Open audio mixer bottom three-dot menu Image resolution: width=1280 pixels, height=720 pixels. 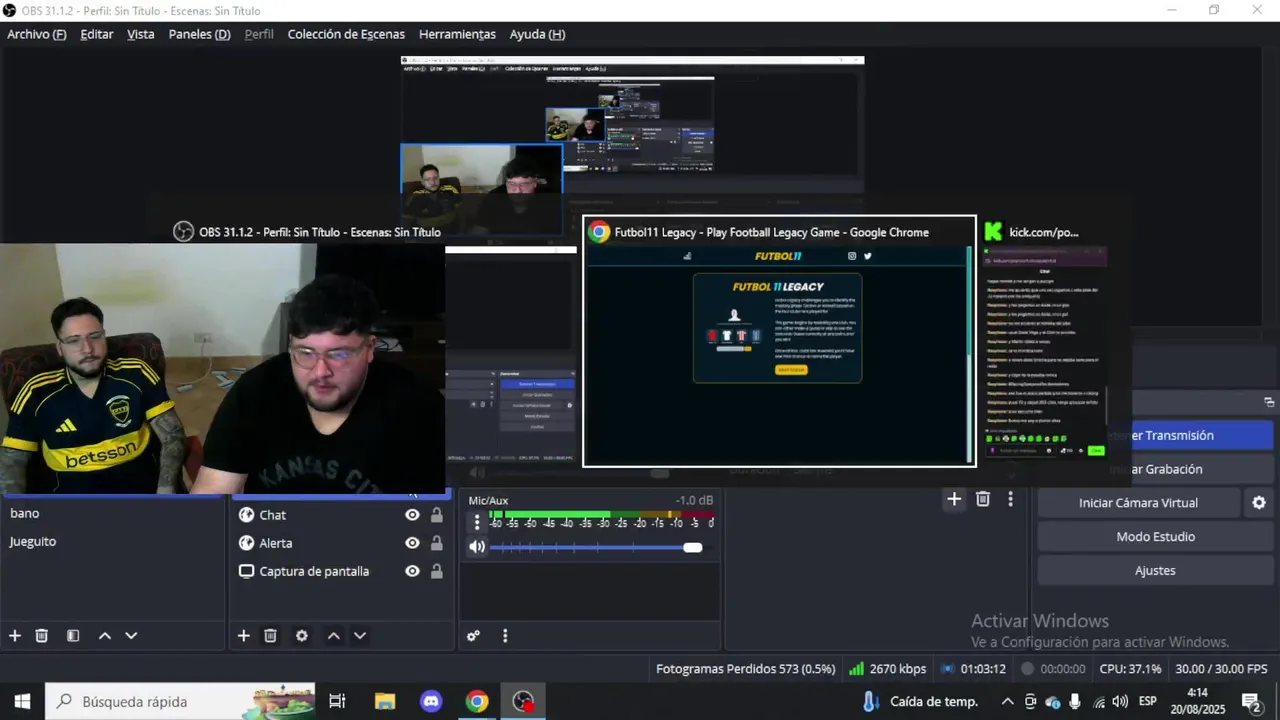(x=505, y=636)
